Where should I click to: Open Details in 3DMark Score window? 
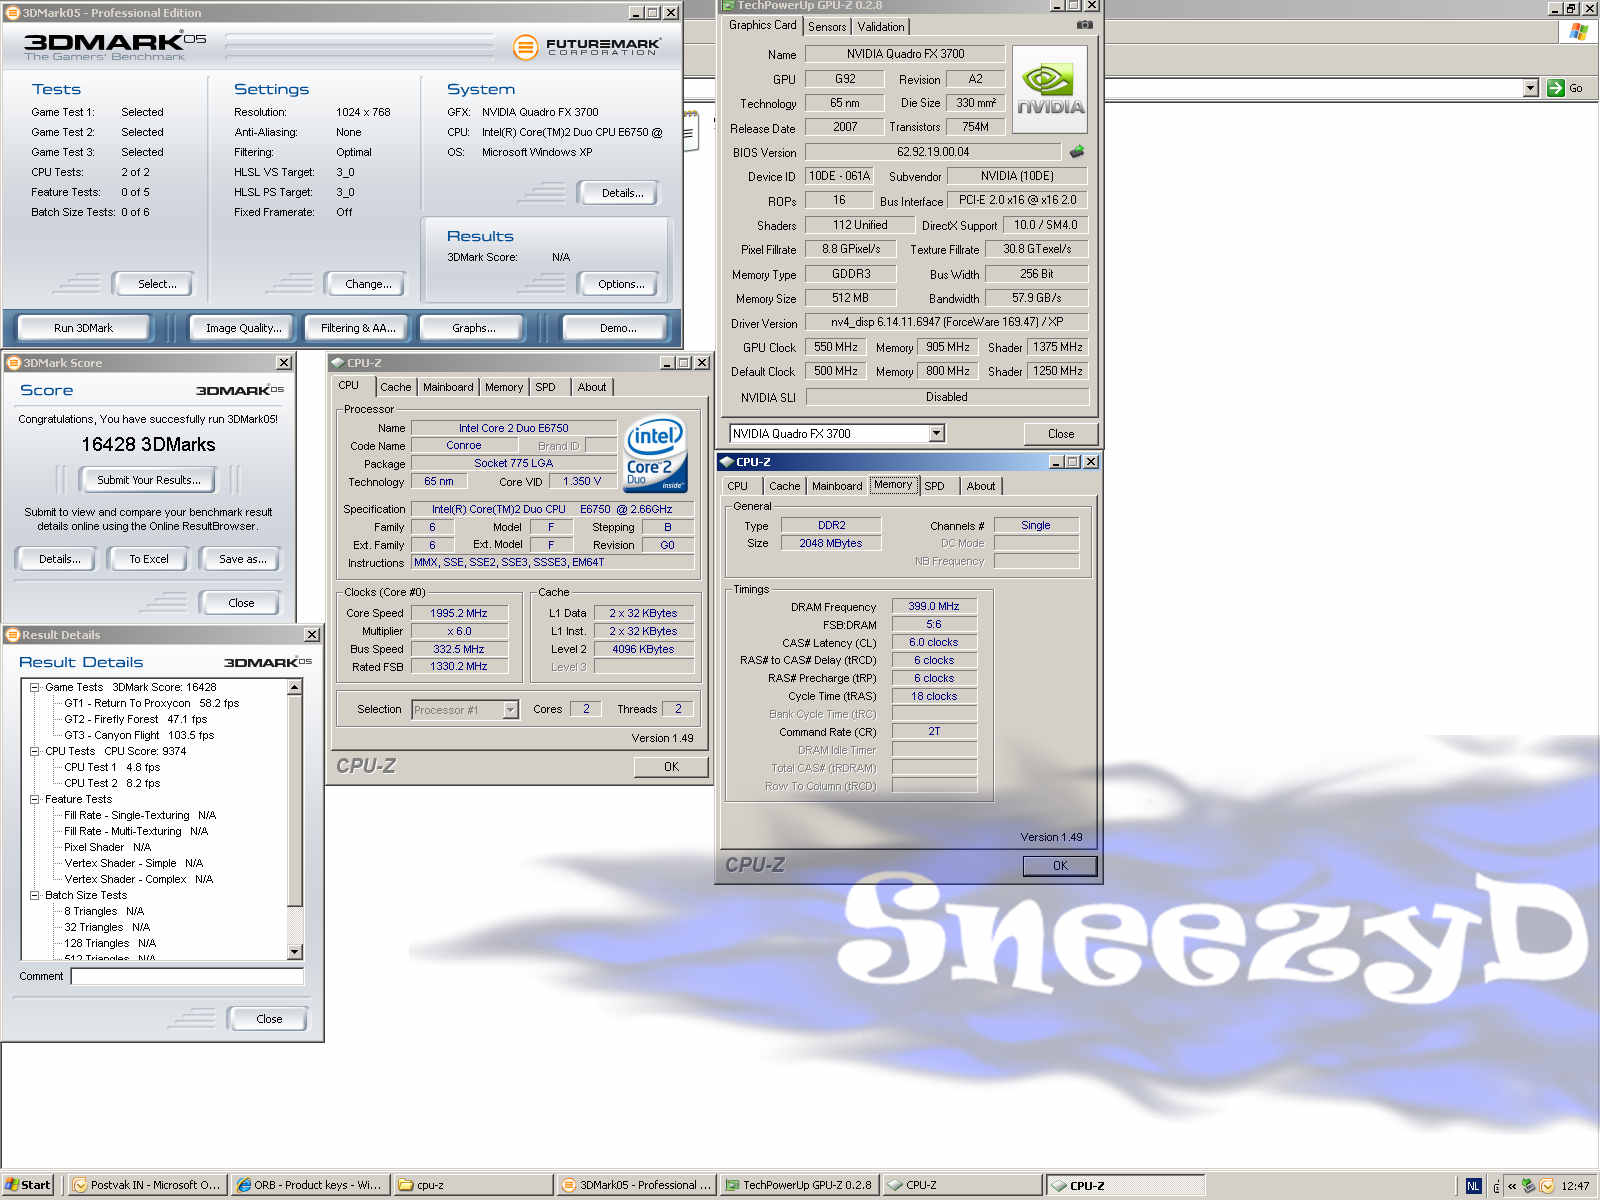coord(59,559)
